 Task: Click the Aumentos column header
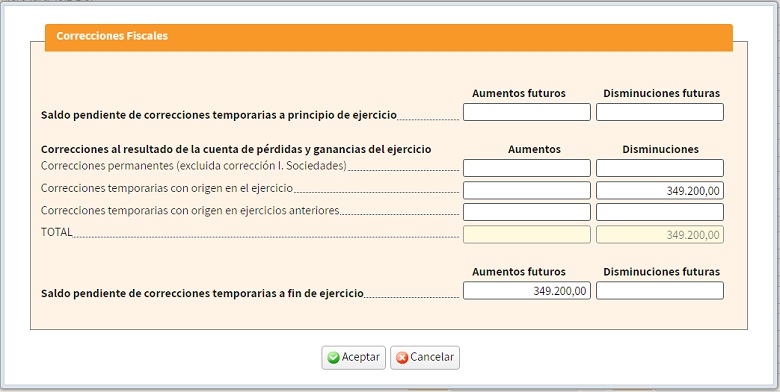[534, 149]
